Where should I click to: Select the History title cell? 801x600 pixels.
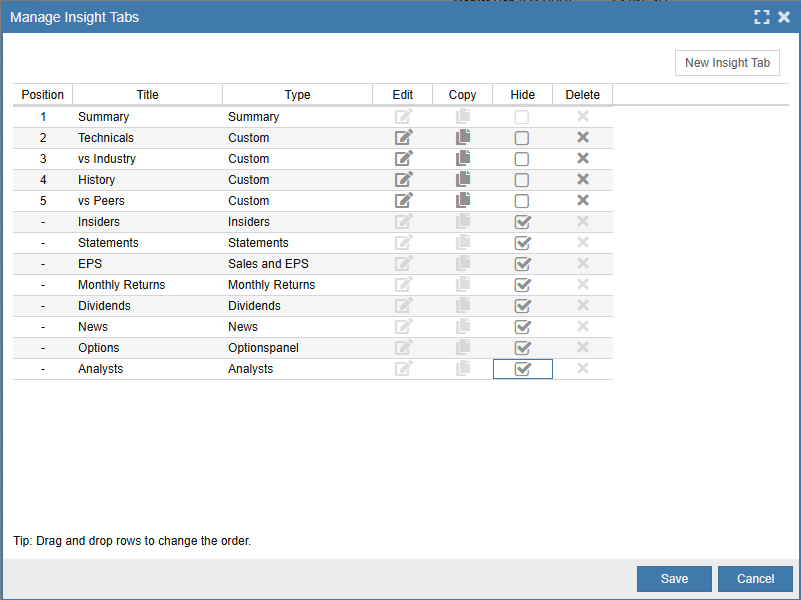pos(148,180)
